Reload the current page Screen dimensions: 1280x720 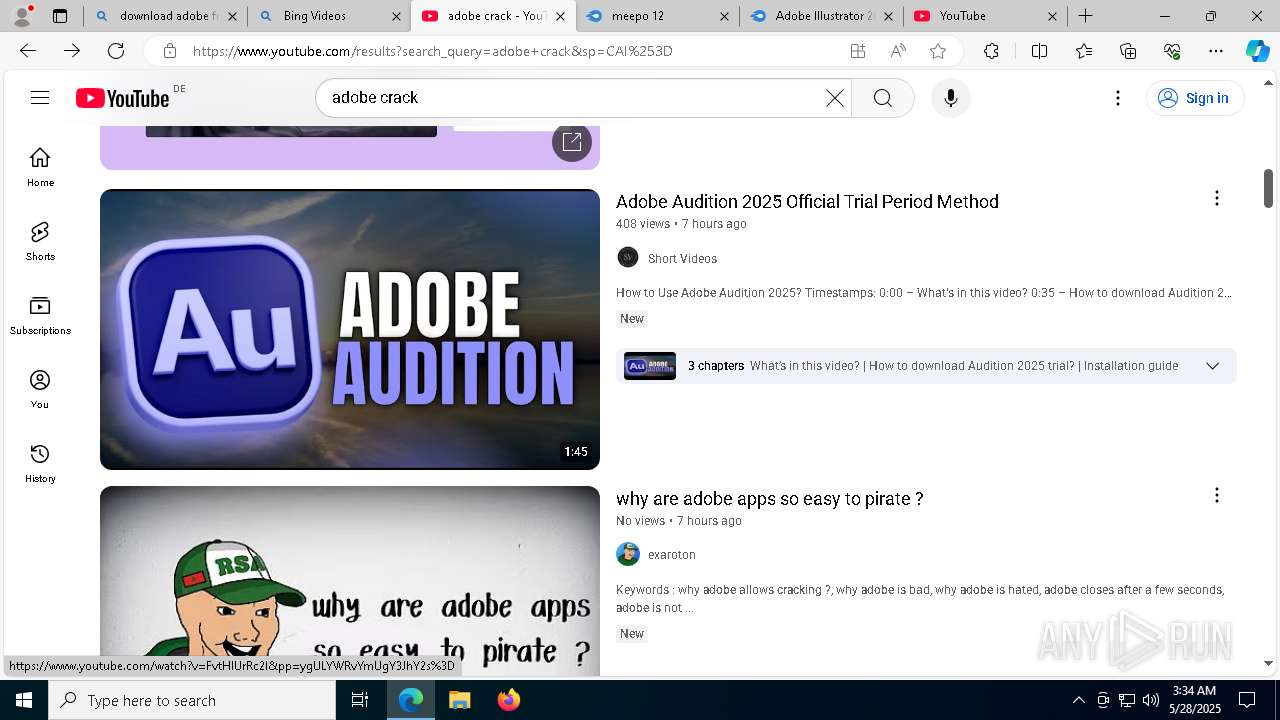(116, 51)
